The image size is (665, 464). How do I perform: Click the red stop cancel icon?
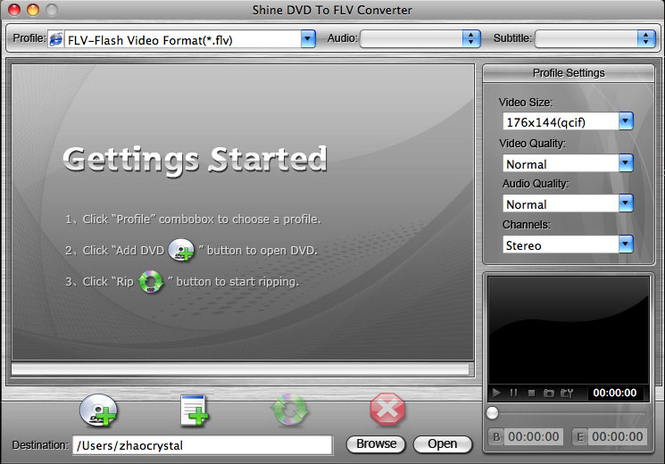[387, 409]
